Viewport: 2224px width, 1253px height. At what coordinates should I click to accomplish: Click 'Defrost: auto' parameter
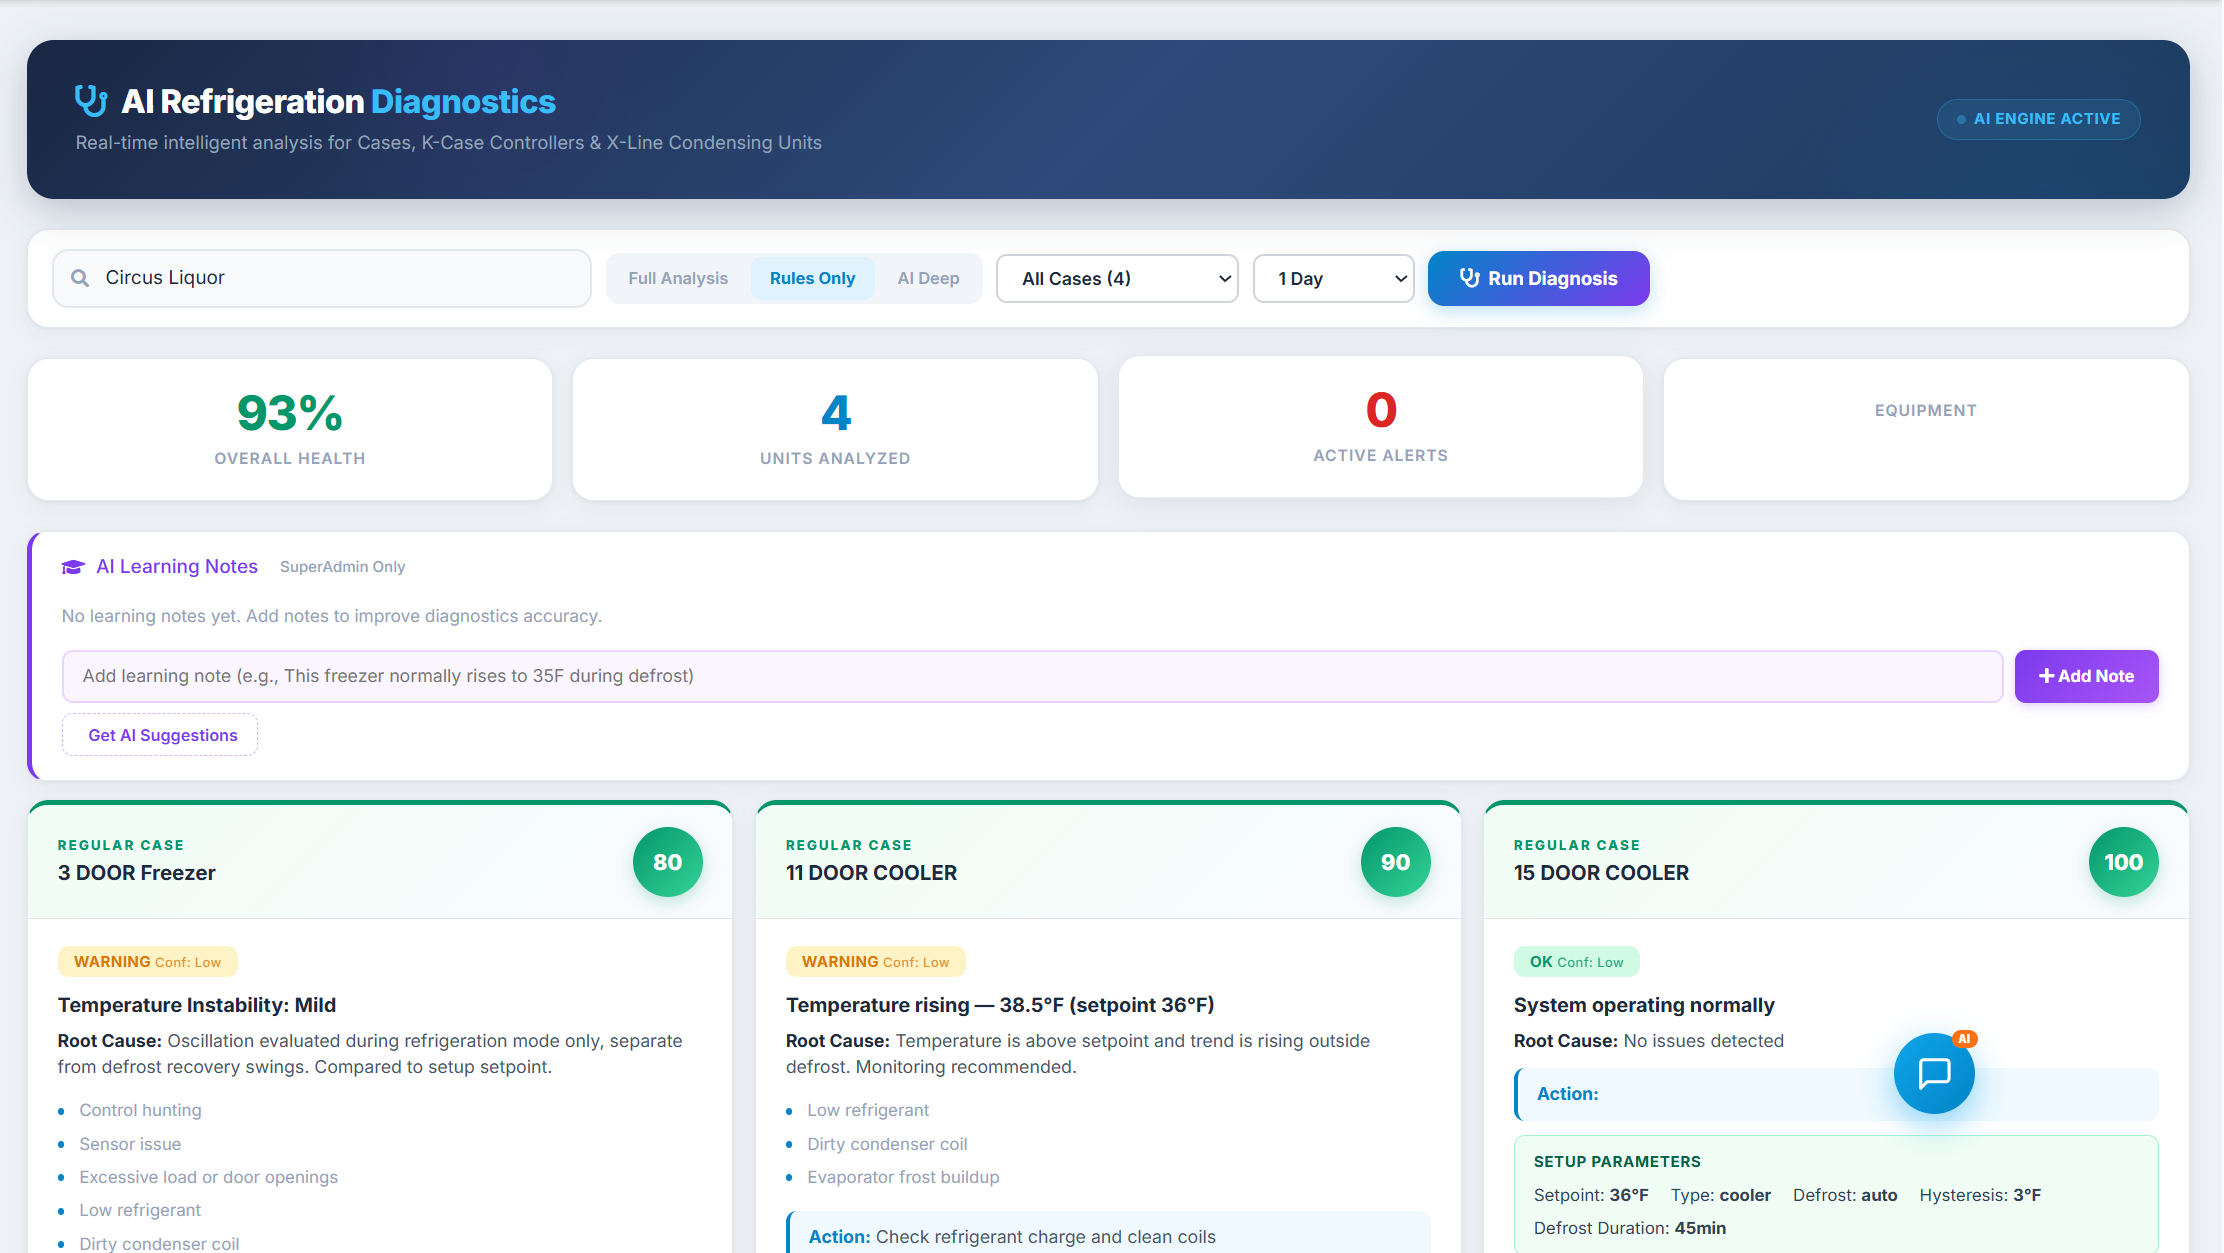click(x=1845, y=1195)
